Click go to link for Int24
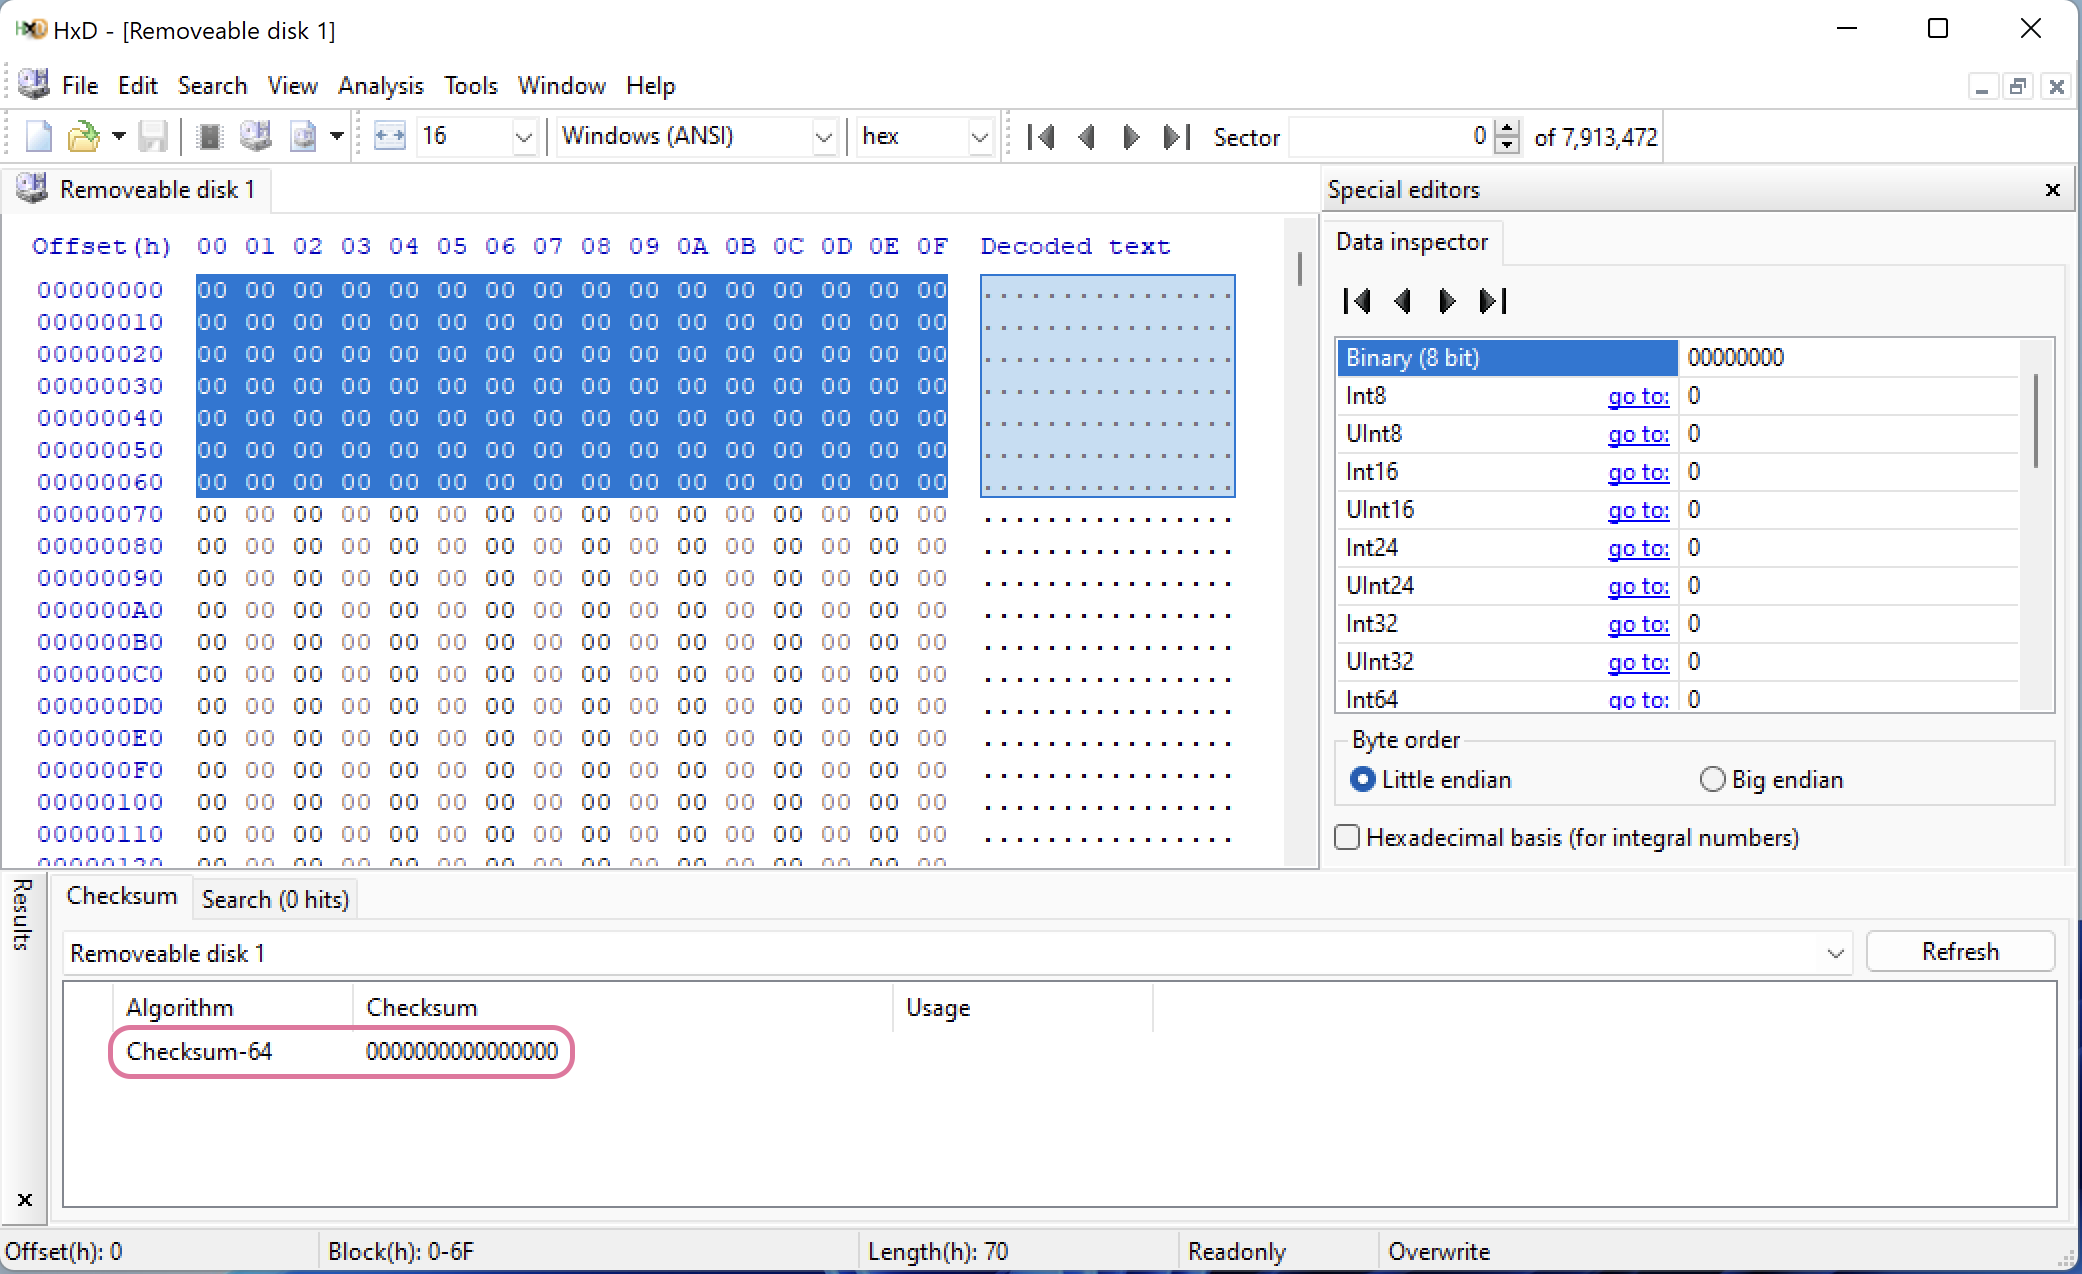This screenshot has height=1274, width=2082. pos(1638,548)
